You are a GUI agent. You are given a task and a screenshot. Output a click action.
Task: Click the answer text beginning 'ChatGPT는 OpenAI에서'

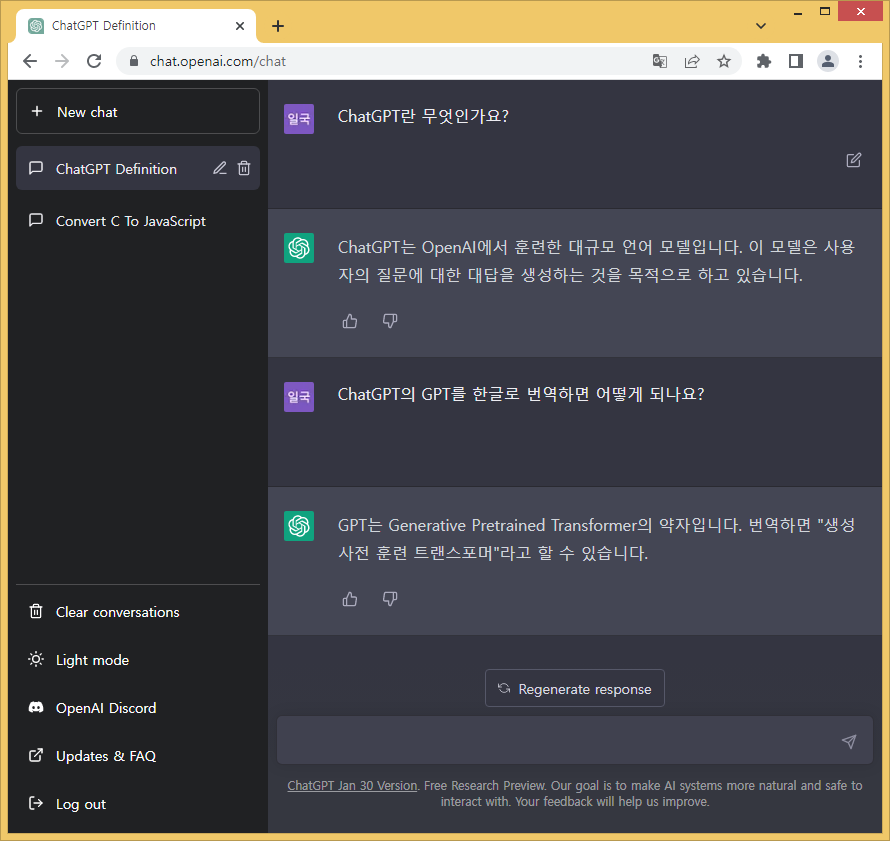[x=596, y=261]
